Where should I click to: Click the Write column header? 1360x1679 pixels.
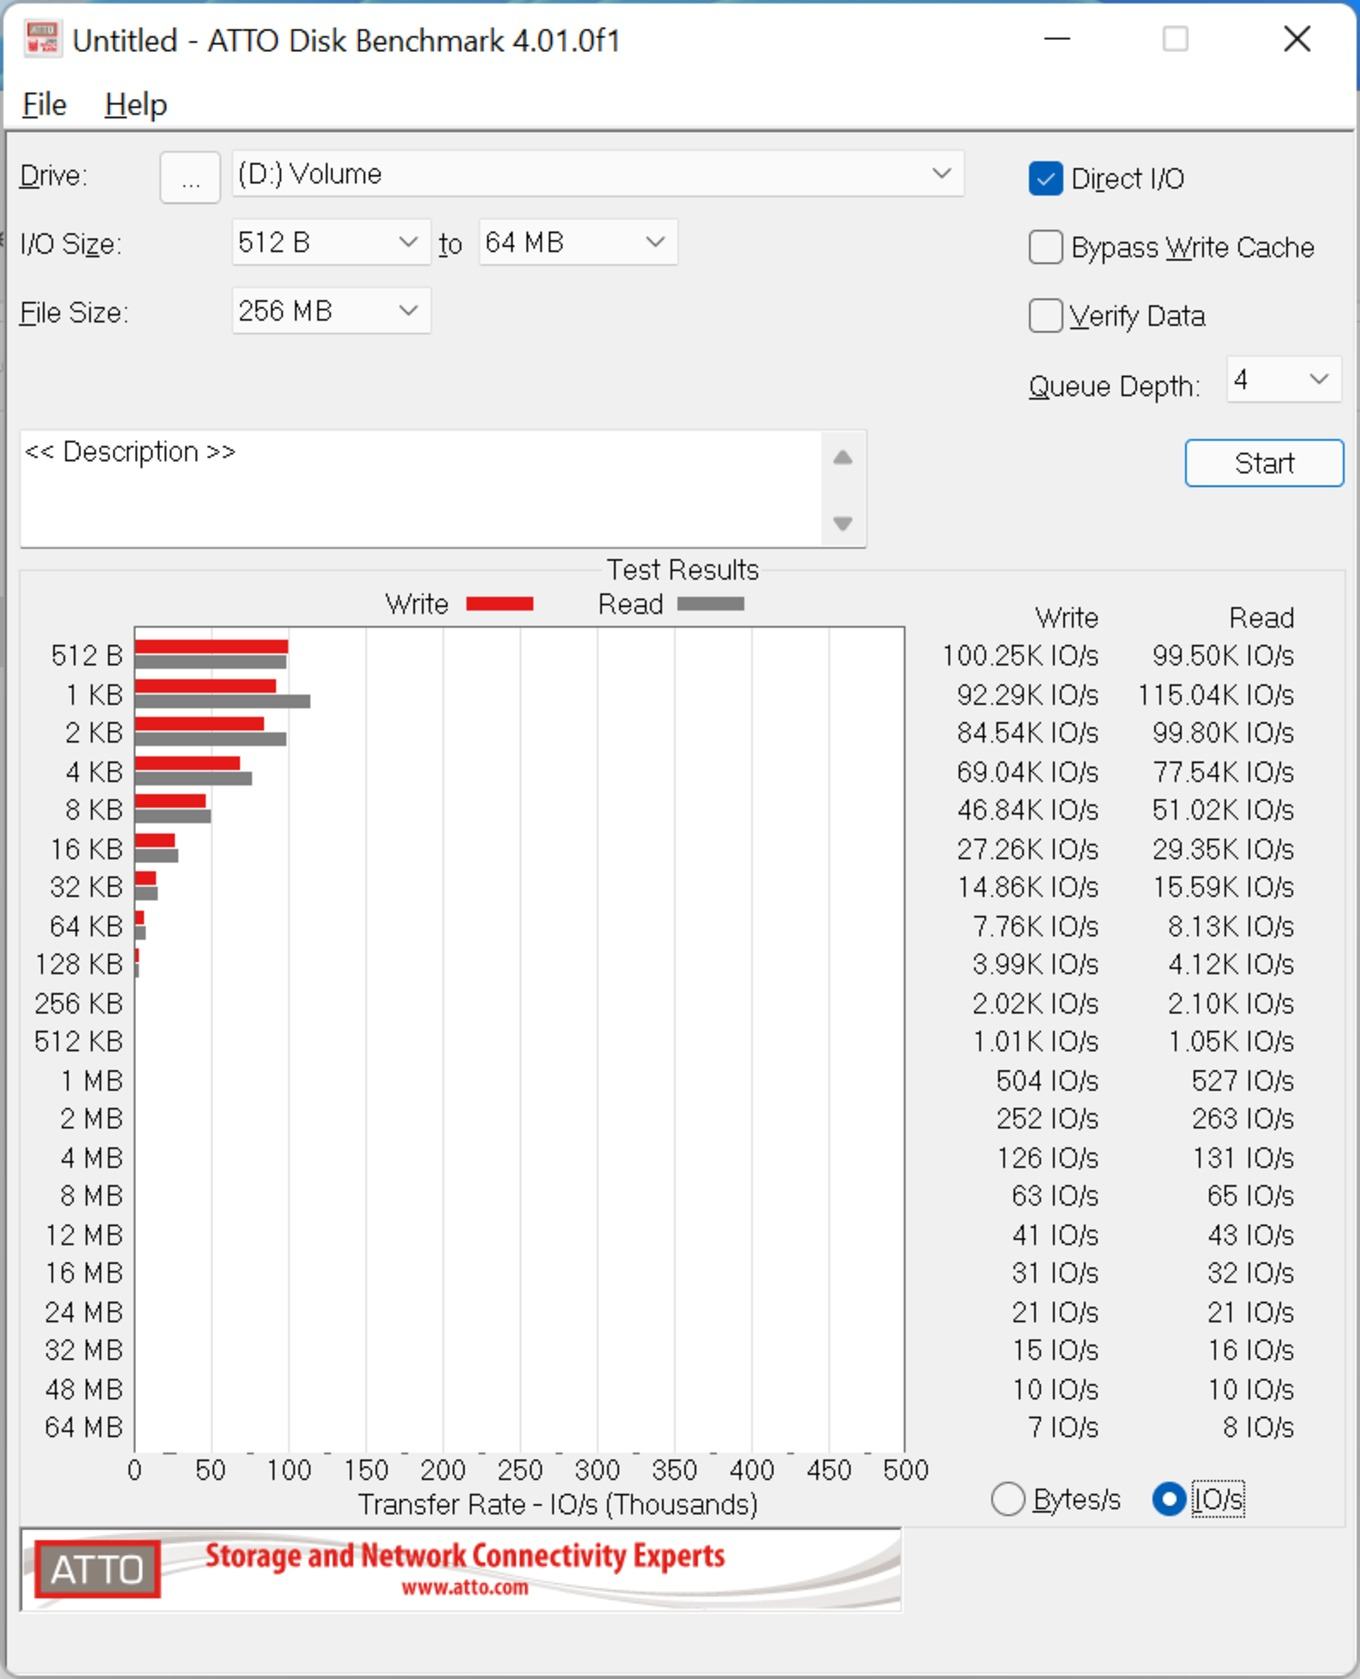pos(1066,618)
